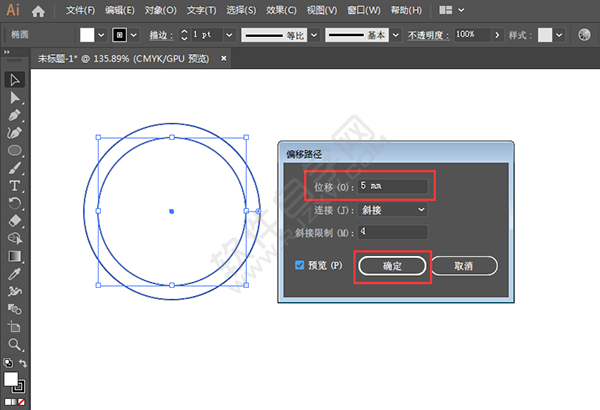Select the Zoom tool
Image resolution: width=600 pixels, height=410 pixels.
(15, 345)
